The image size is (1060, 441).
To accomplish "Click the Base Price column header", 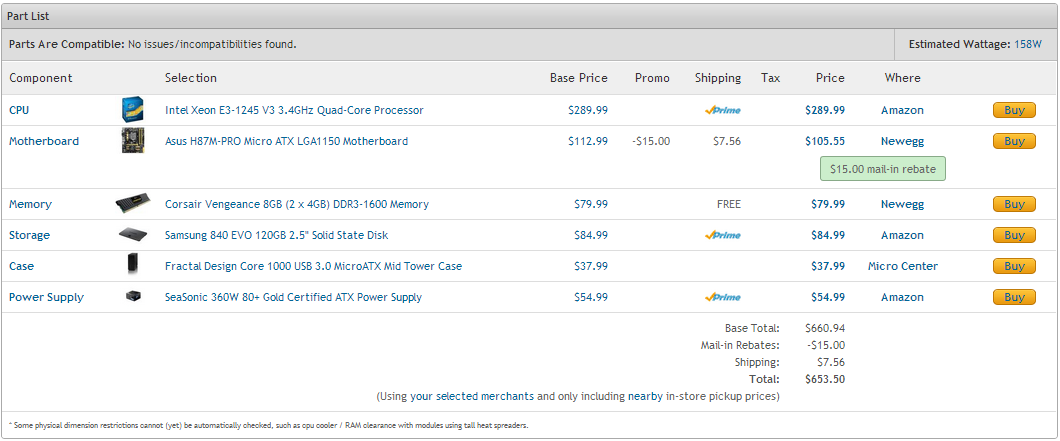I will tap(579, 78).
